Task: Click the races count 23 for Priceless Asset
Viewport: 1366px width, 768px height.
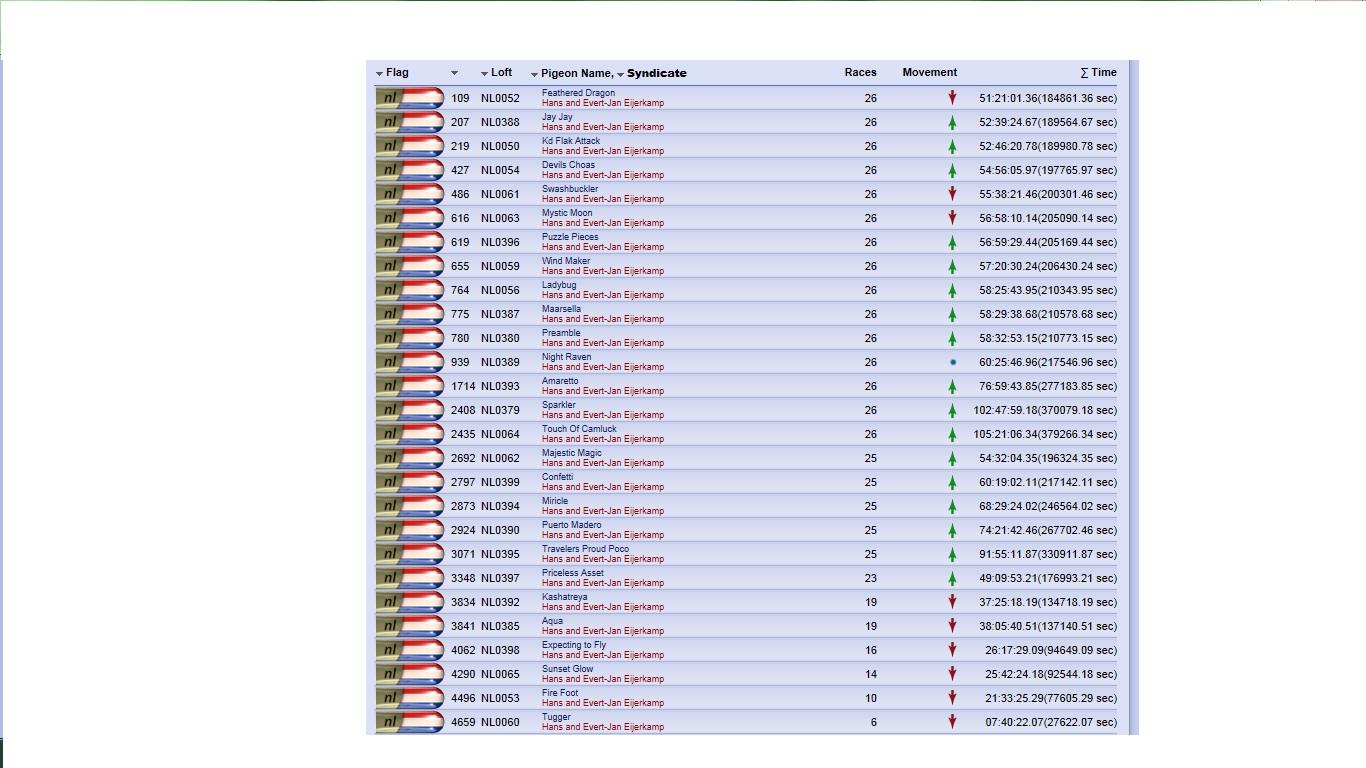Action: tap(871, 578)
